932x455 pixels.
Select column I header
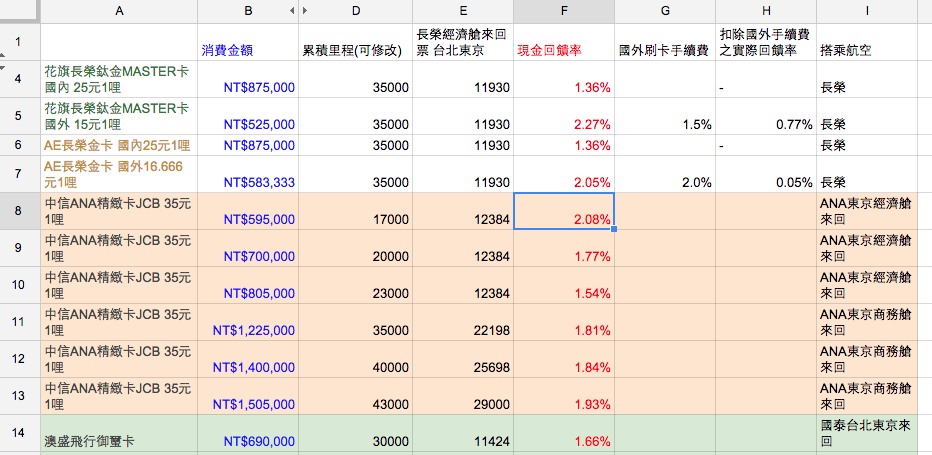click(867, 11)
